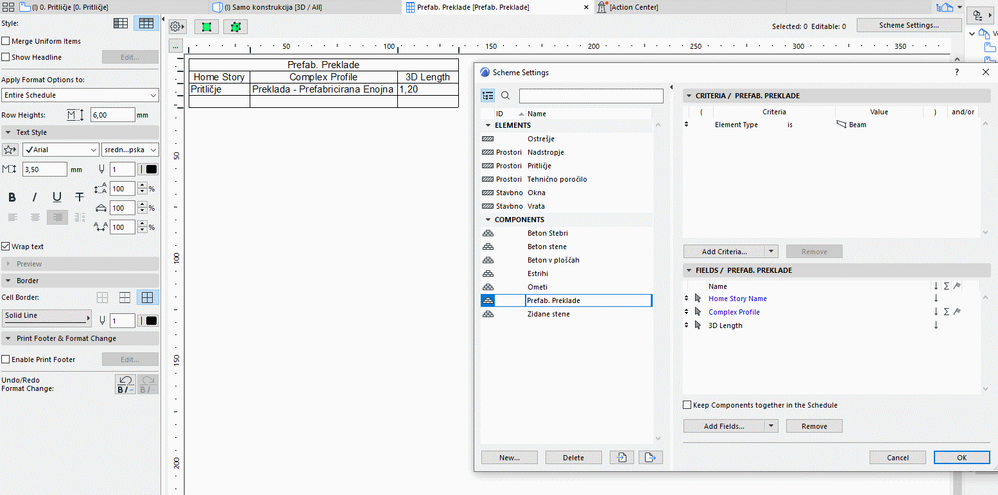
Task: Click the undo format change icon
Action: tap(125, 384)
